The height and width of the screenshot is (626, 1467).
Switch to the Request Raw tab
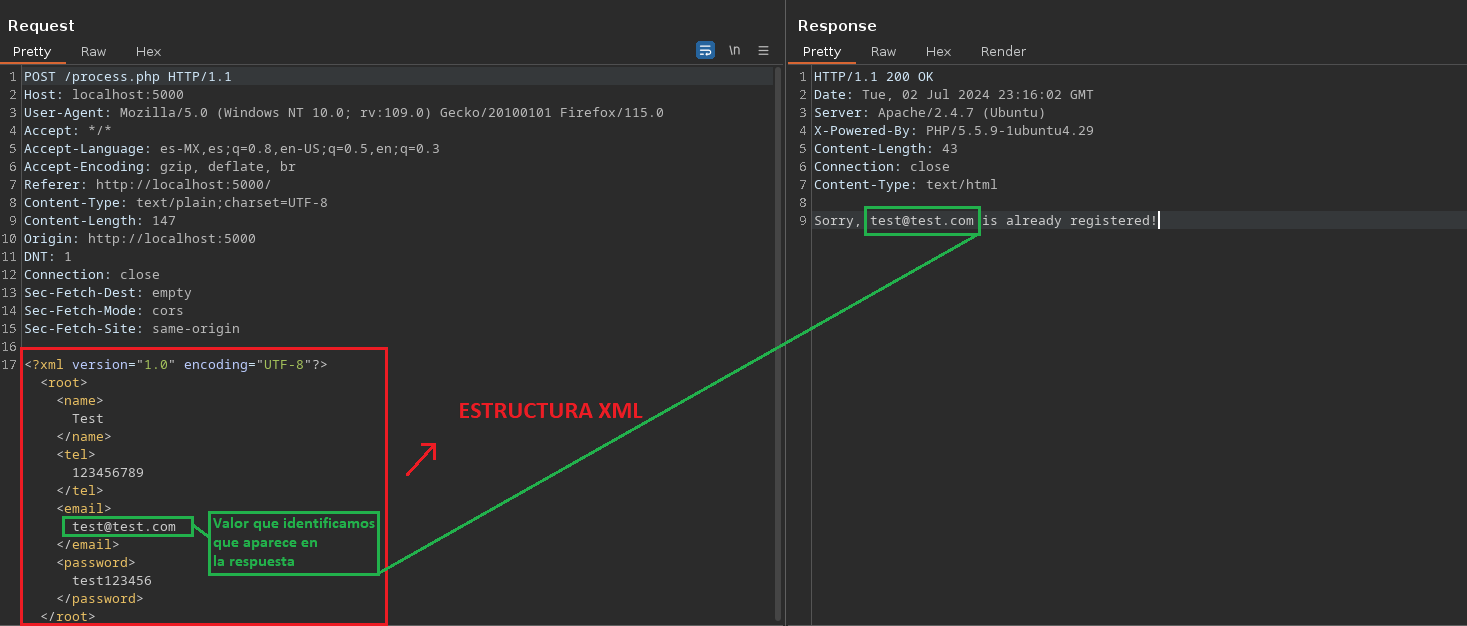tap(93, 52)
